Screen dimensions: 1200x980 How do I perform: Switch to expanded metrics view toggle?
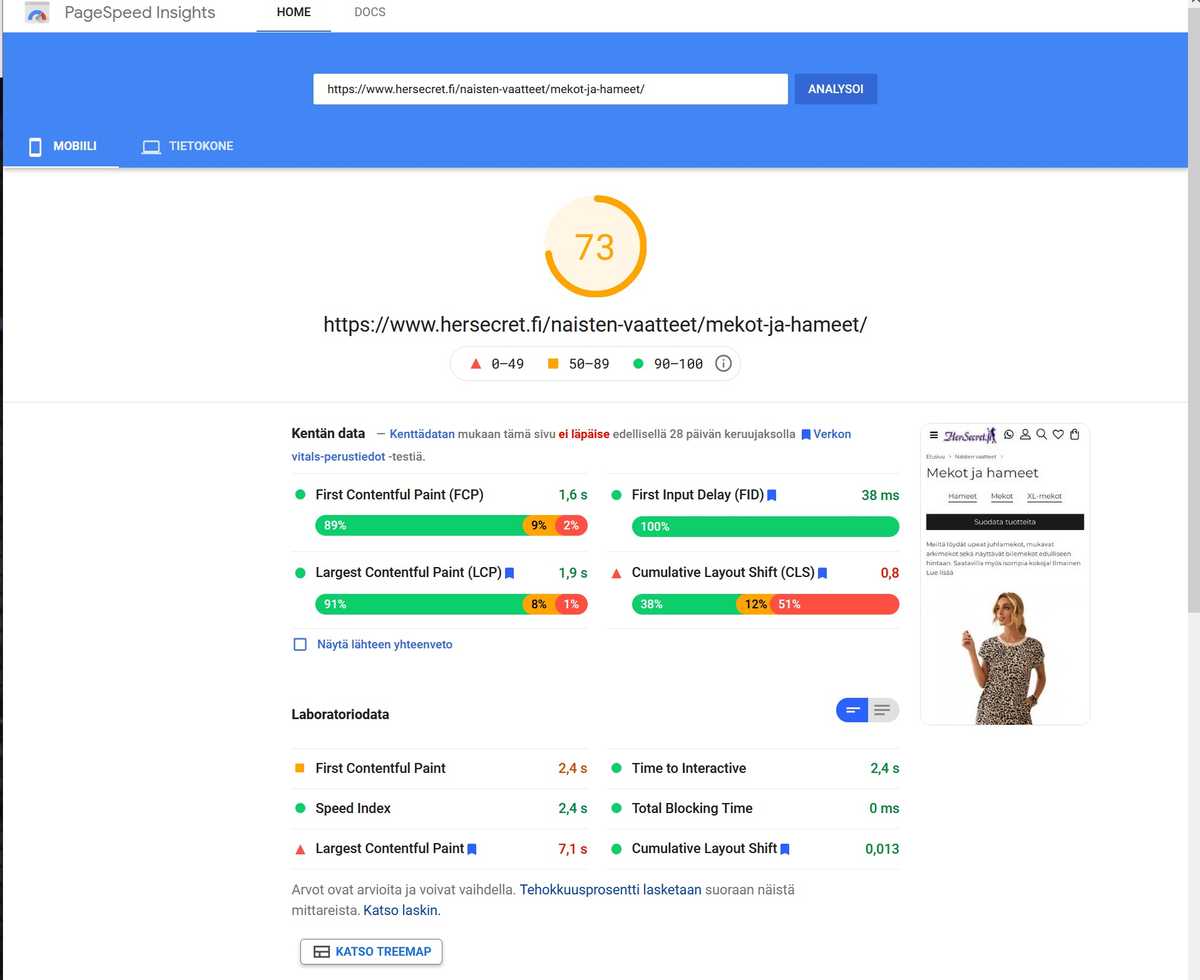882,710
